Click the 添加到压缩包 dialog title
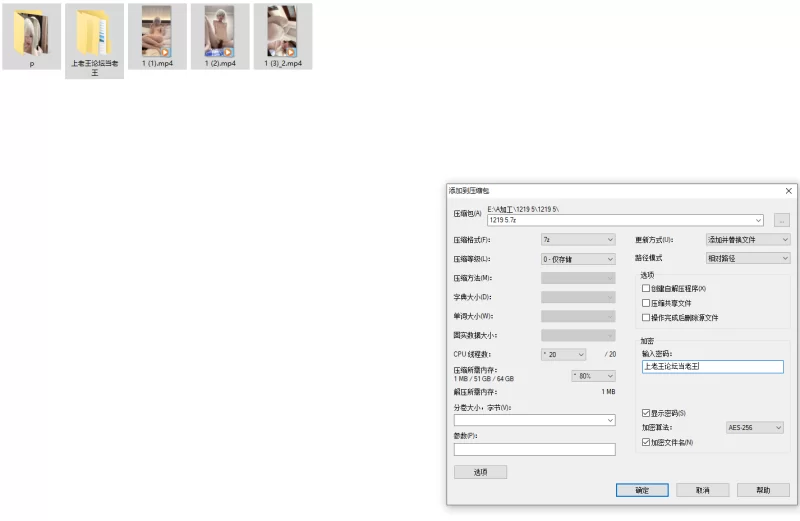This screenshot has height=521, width=800. [x=469, y=190]
